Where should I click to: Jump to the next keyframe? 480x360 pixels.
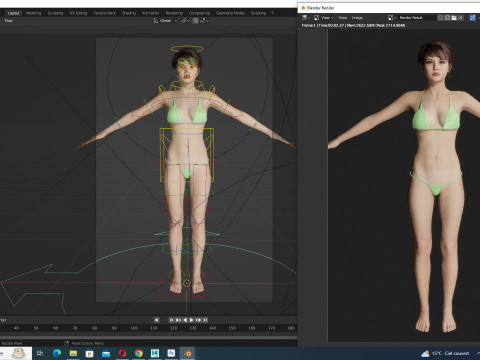[x=199, y=320]
